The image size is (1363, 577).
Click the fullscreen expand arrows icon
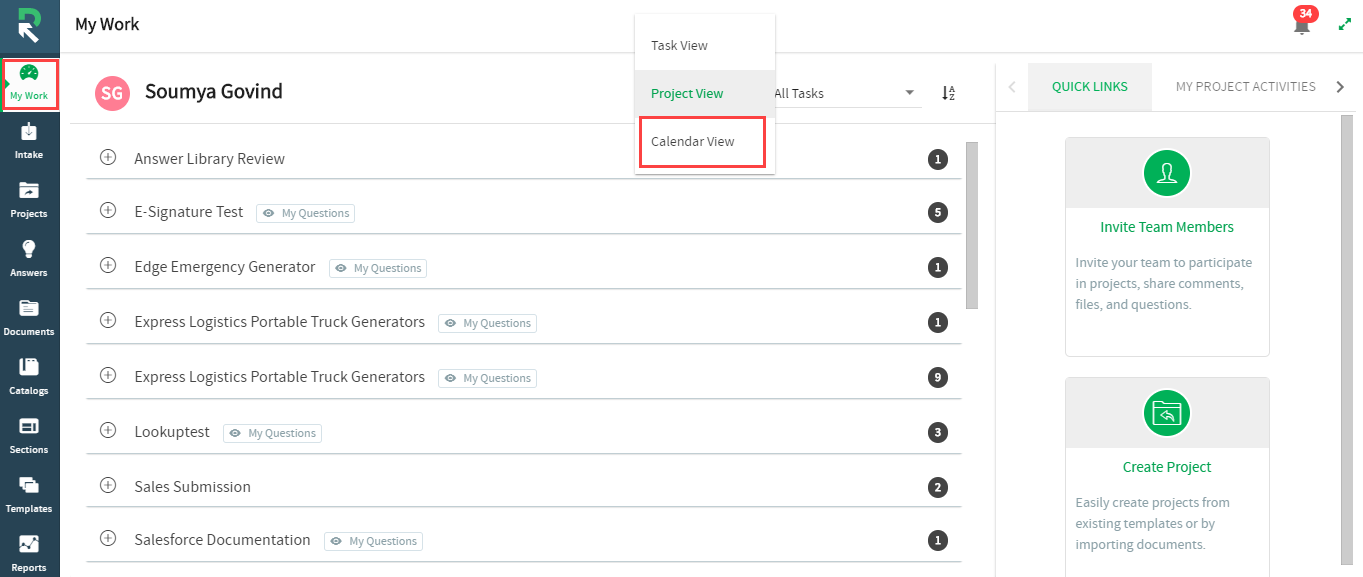pyautogui.click(x=1344, y=24)
